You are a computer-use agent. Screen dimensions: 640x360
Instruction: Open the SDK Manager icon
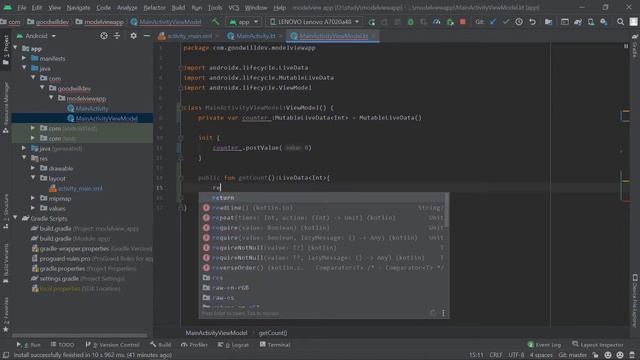point(604,22)
